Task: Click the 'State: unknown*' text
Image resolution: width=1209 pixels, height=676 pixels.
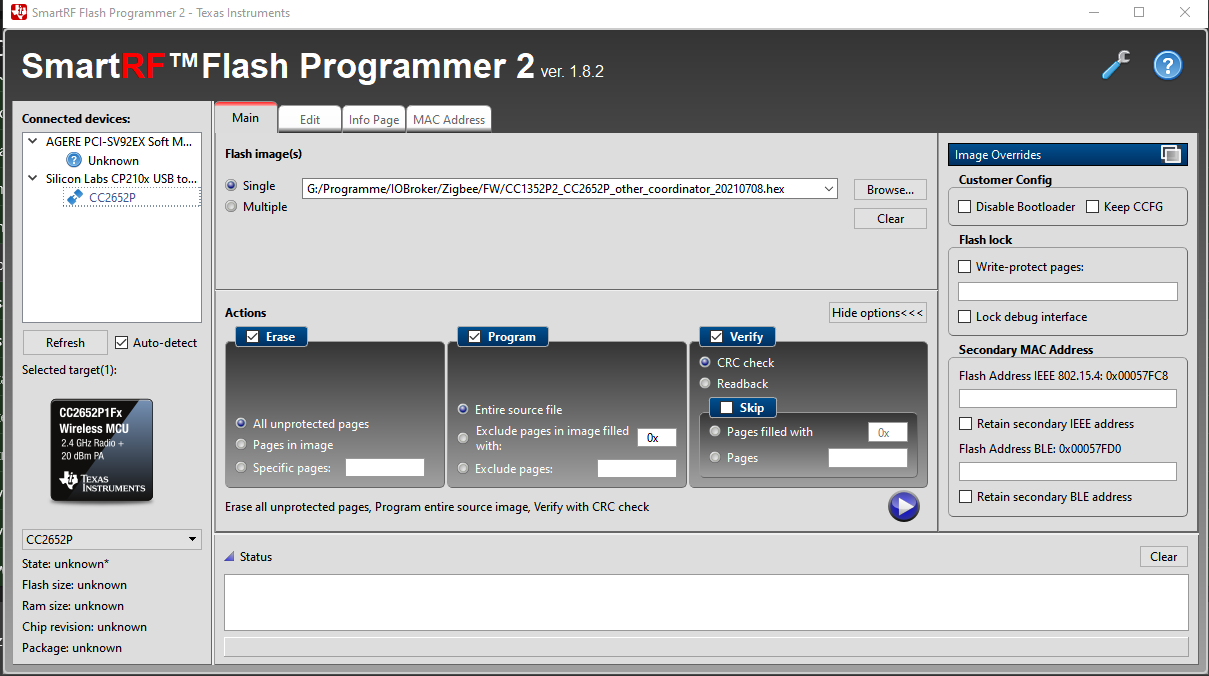Action: click(66, 564)
